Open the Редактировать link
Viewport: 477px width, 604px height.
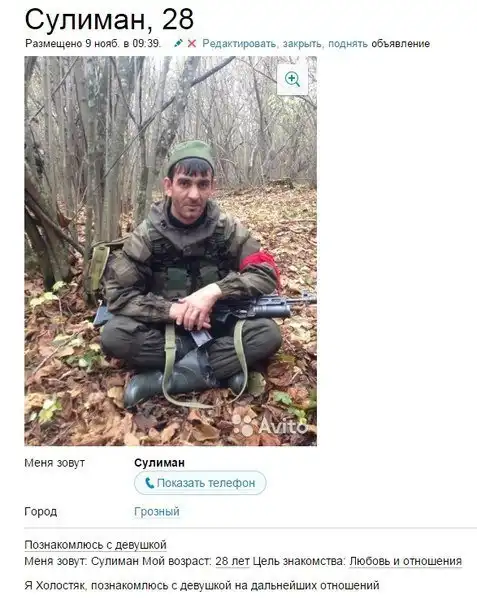click(x=239, y=44)
